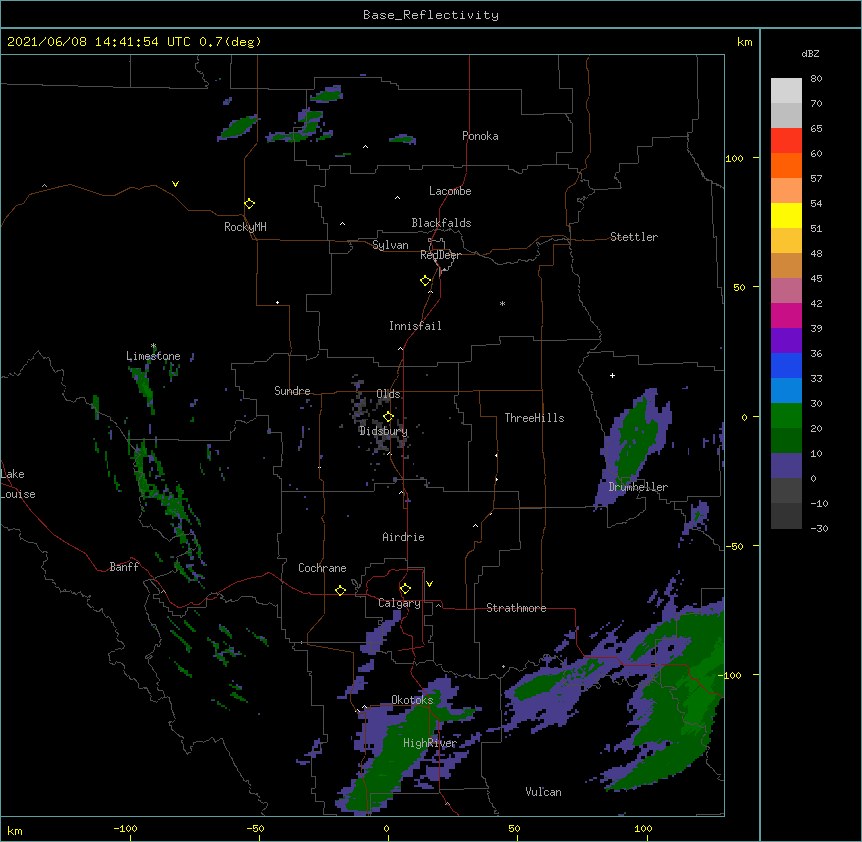Click the -30 value on dBZ legend

tap(819, 528)
